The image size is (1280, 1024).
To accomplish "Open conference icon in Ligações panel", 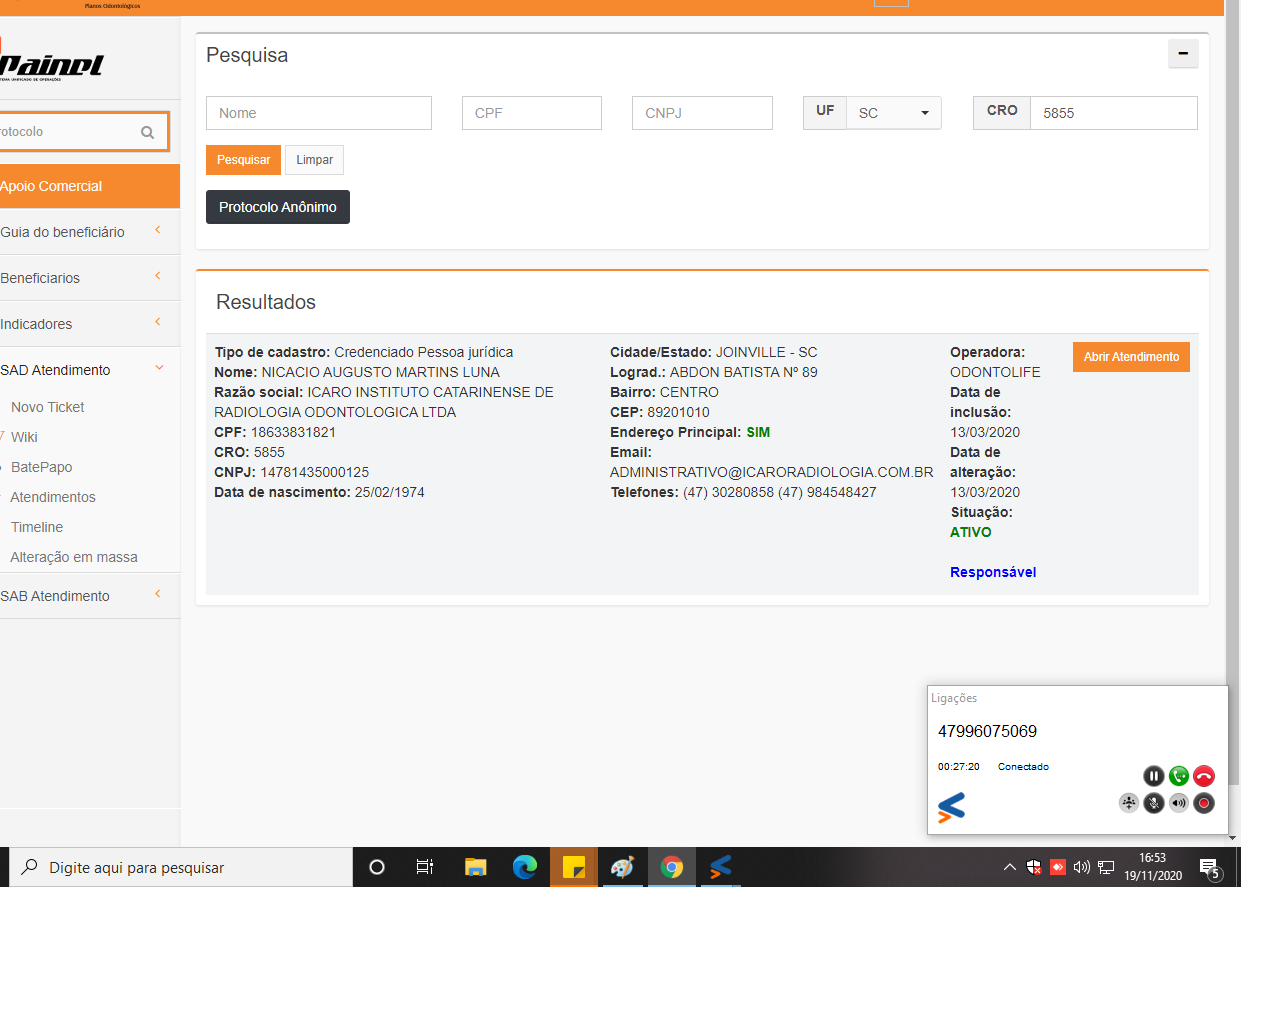I will coord(1128,803).
